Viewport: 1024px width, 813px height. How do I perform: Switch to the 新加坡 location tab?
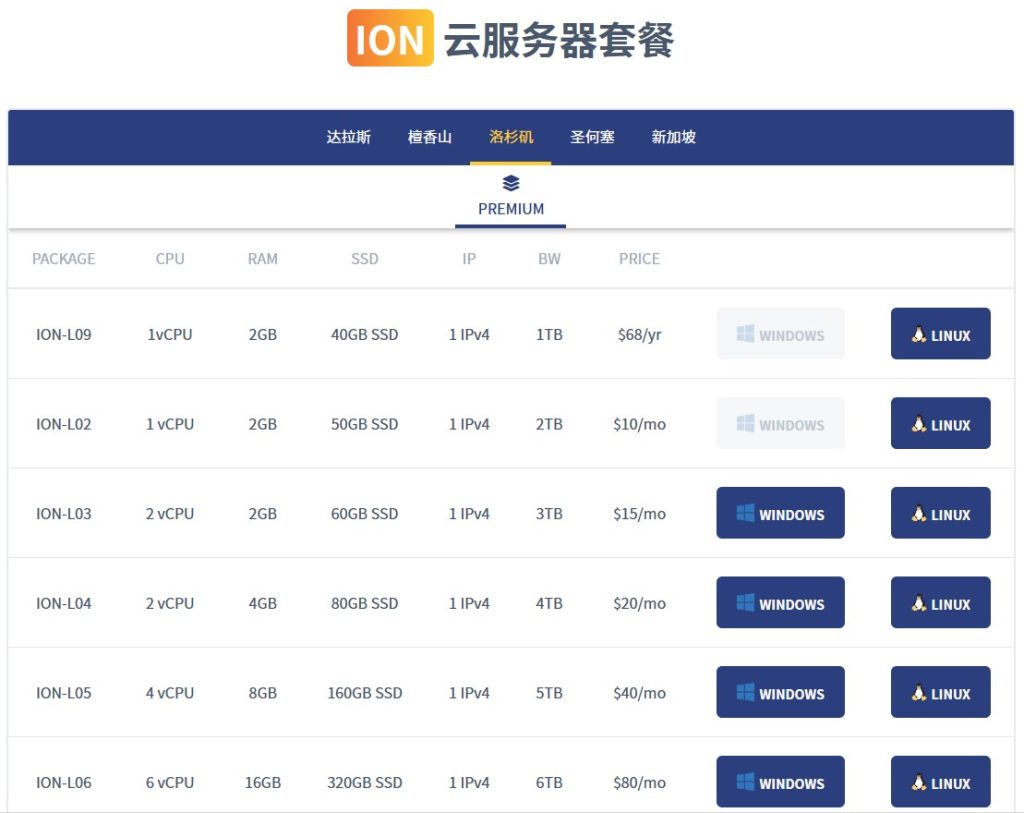(x=672, y=137)
